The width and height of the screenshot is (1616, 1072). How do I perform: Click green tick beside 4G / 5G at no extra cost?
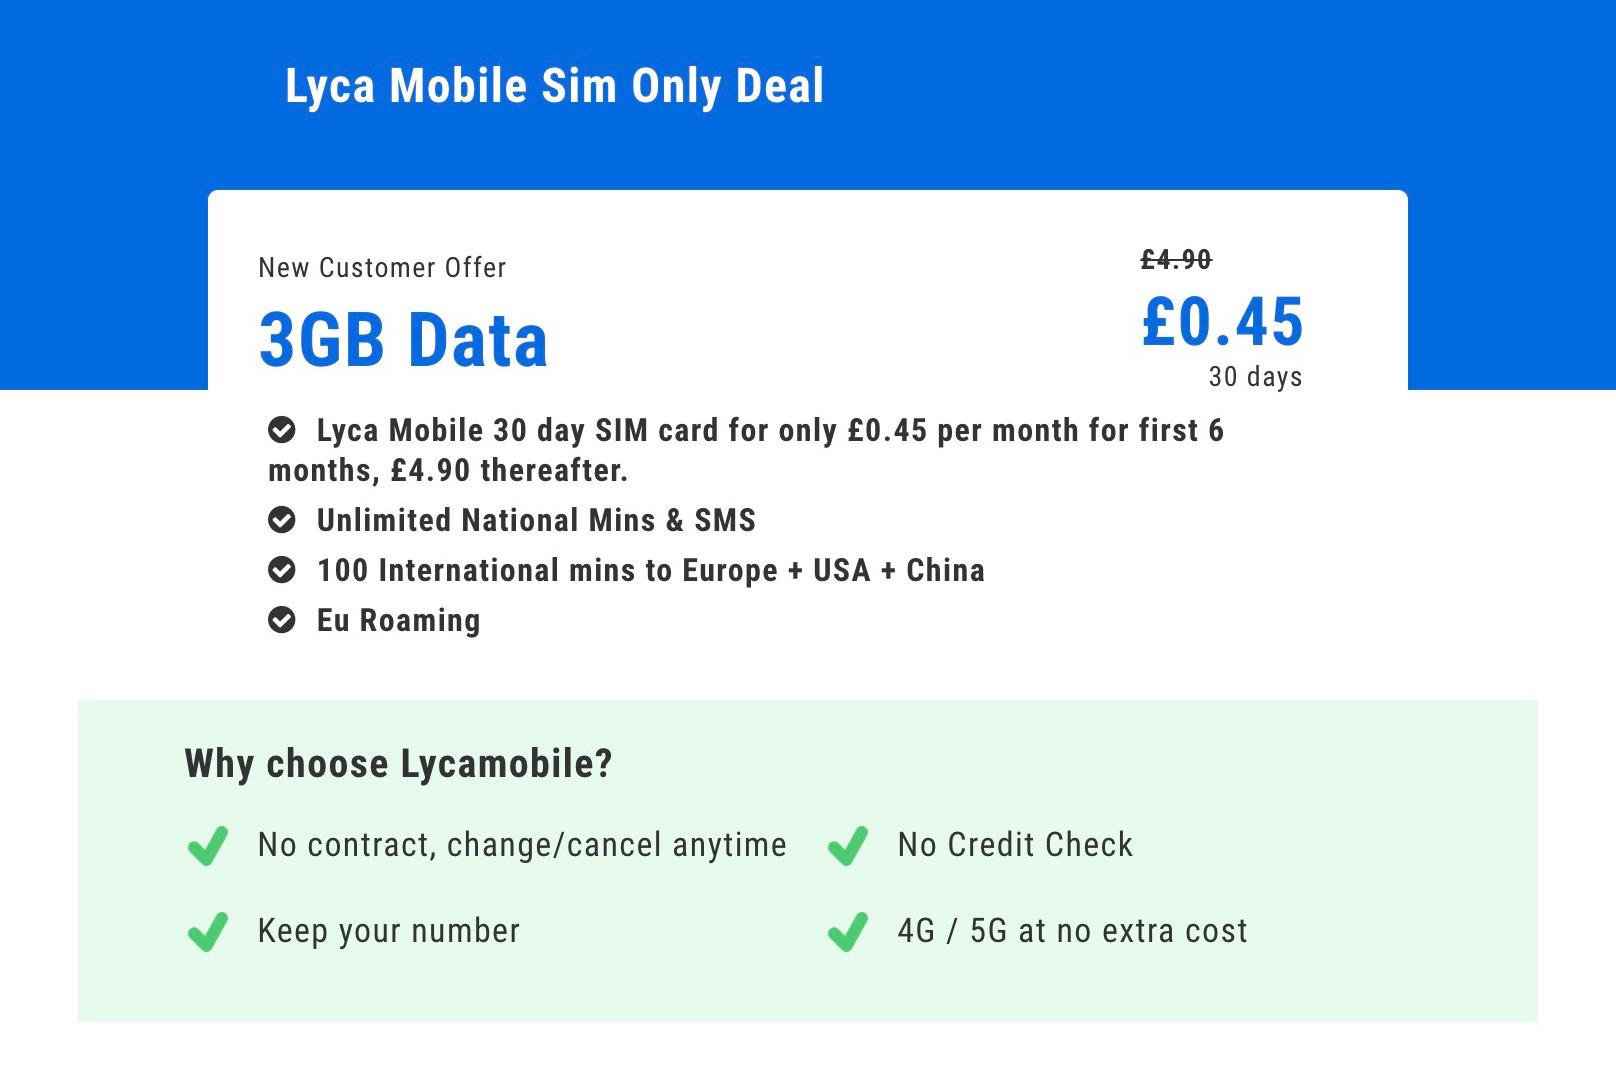click(x=848, y=932)
